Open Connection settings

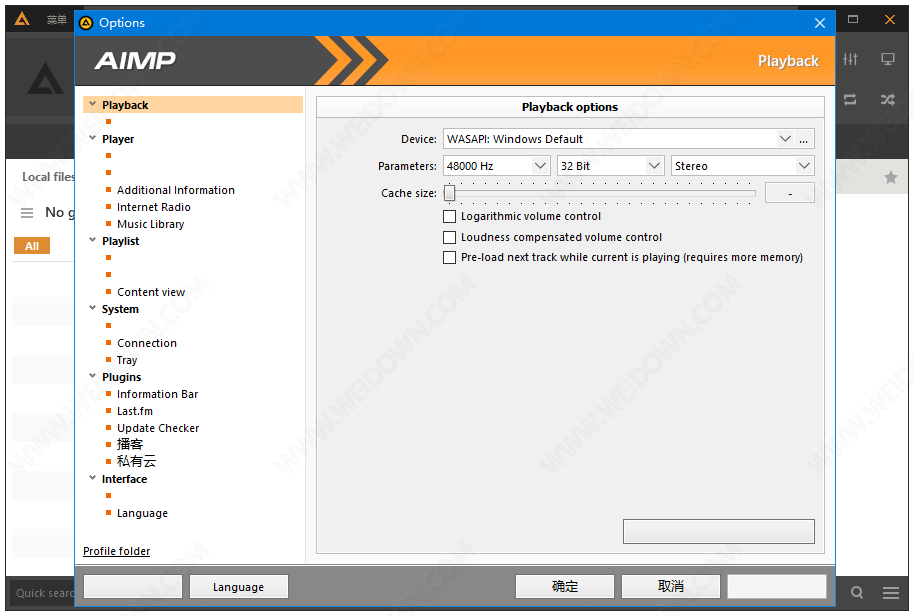point(147,343)
